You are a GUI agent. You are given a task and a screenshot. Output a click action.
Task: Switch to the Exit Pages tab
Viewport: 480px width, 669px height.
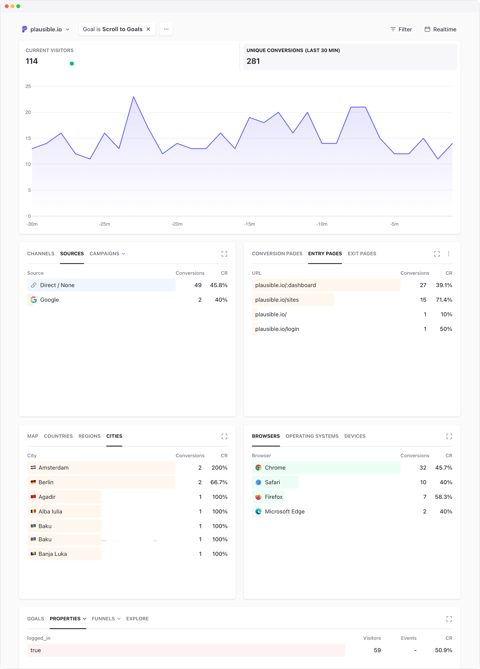click(362, 253)
